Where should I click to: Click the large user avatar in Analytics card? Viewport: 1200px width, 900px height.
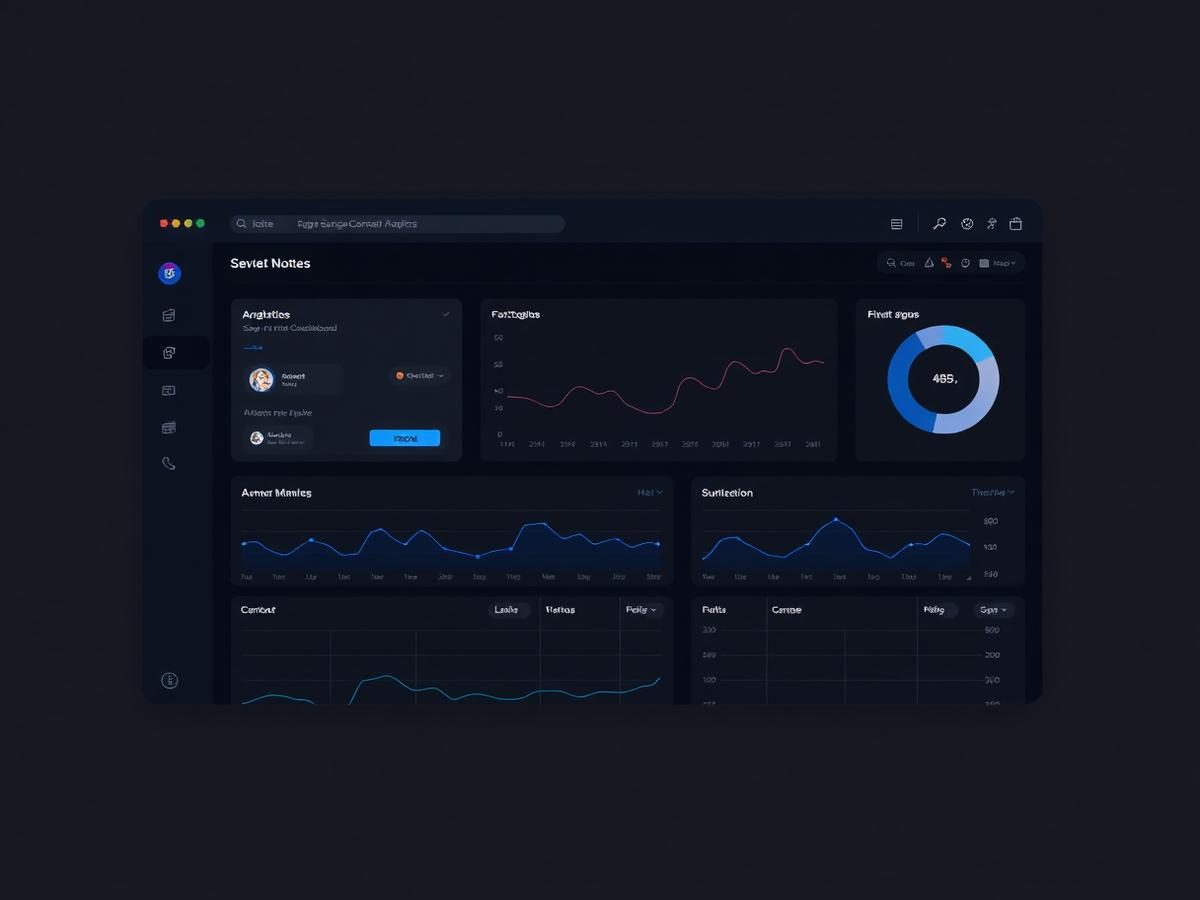(x=261, y=380)
